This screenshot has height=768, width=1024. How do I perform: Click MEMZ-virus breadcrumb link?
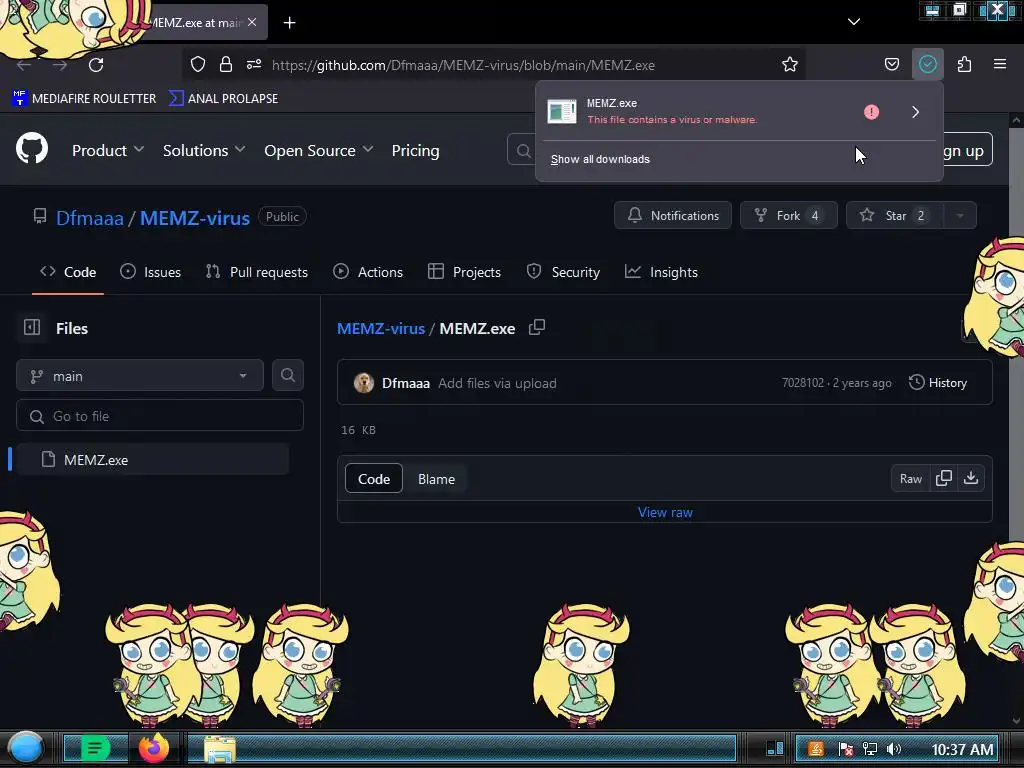pyautogui.click(x=381, y=328)
